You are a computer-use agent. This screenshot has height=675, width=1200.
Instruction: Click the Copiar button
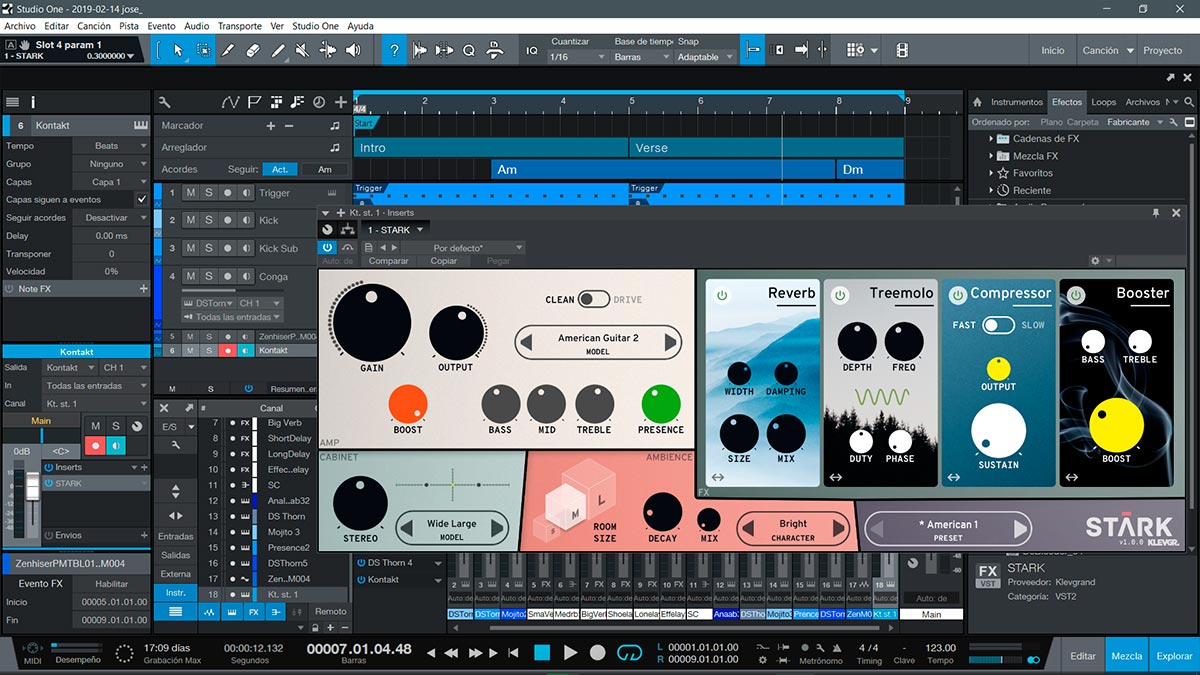coord(444,261)
